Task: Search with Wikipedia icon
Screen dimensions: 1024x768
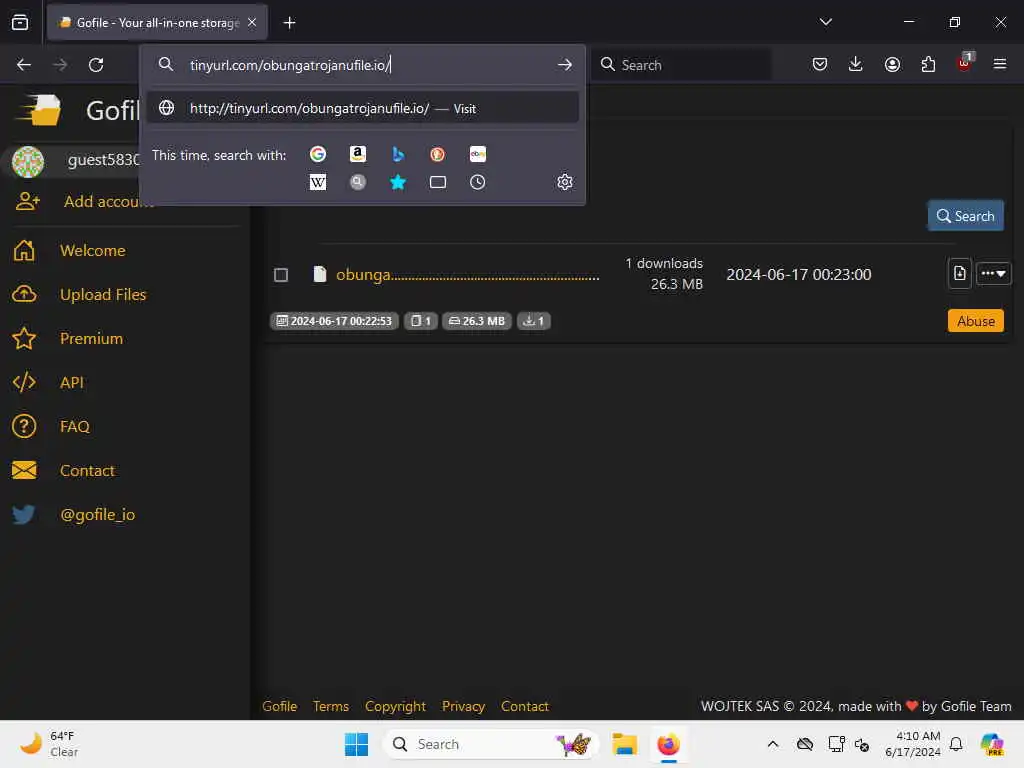Action: click(318, 182)
